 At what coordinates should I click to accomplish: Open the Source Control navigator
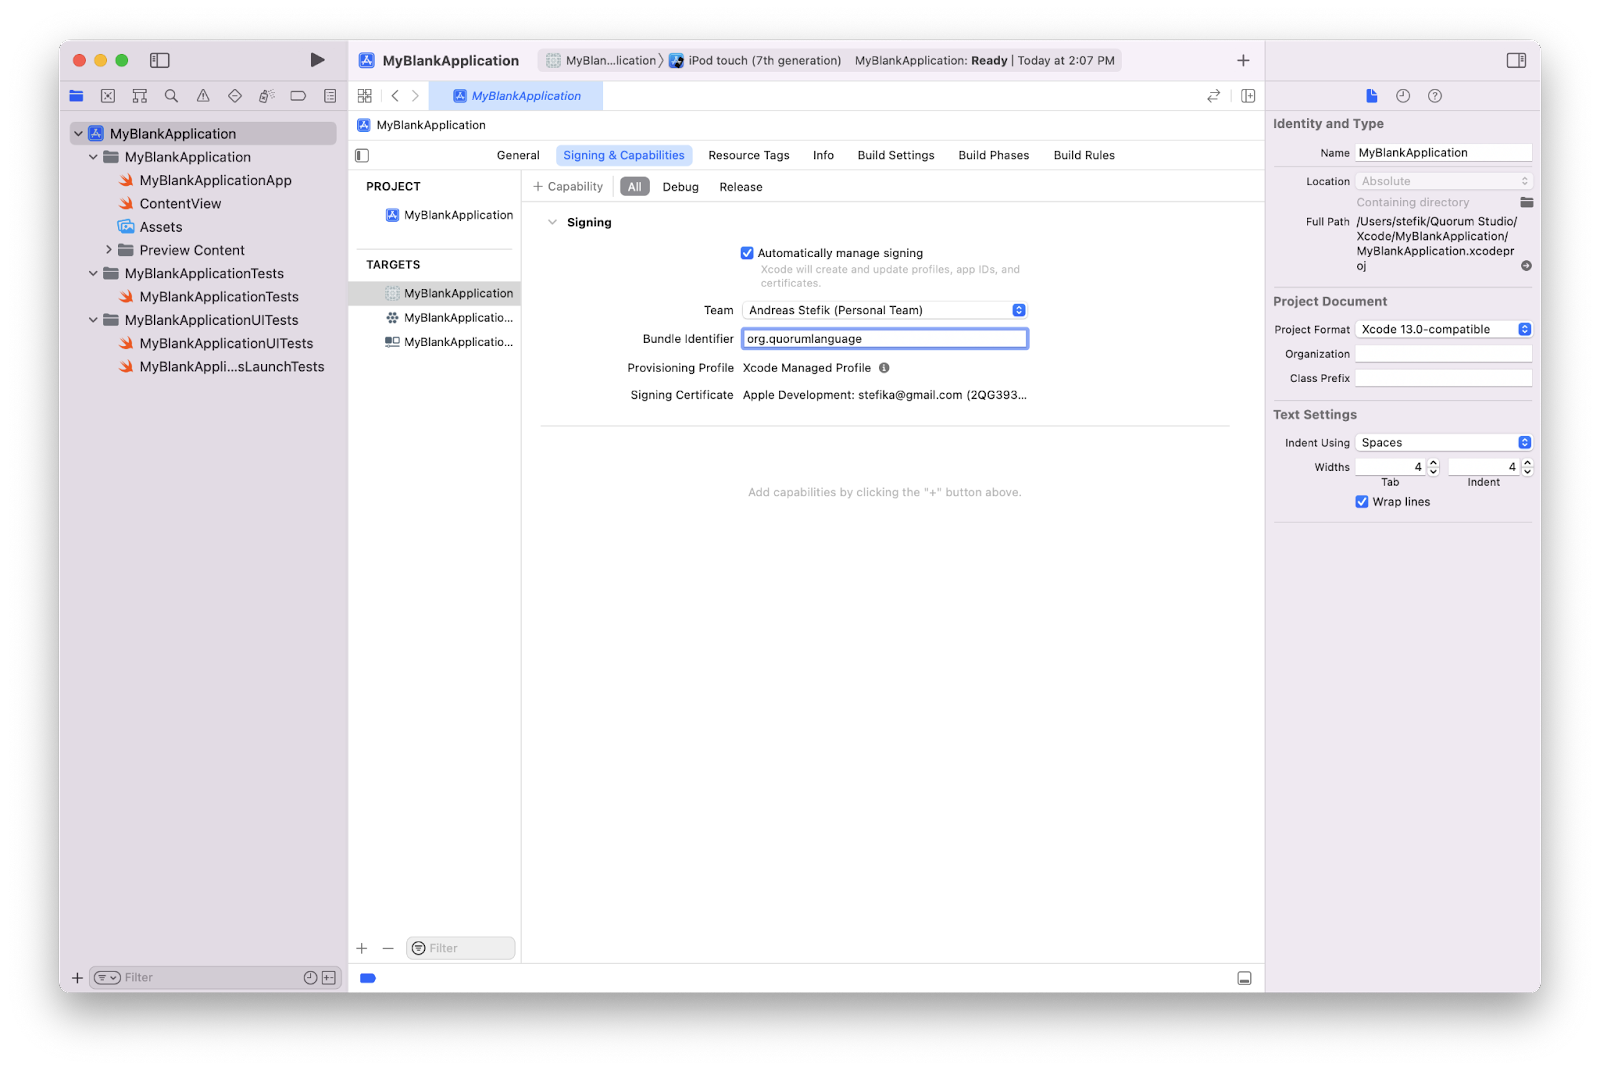point(108,96)
